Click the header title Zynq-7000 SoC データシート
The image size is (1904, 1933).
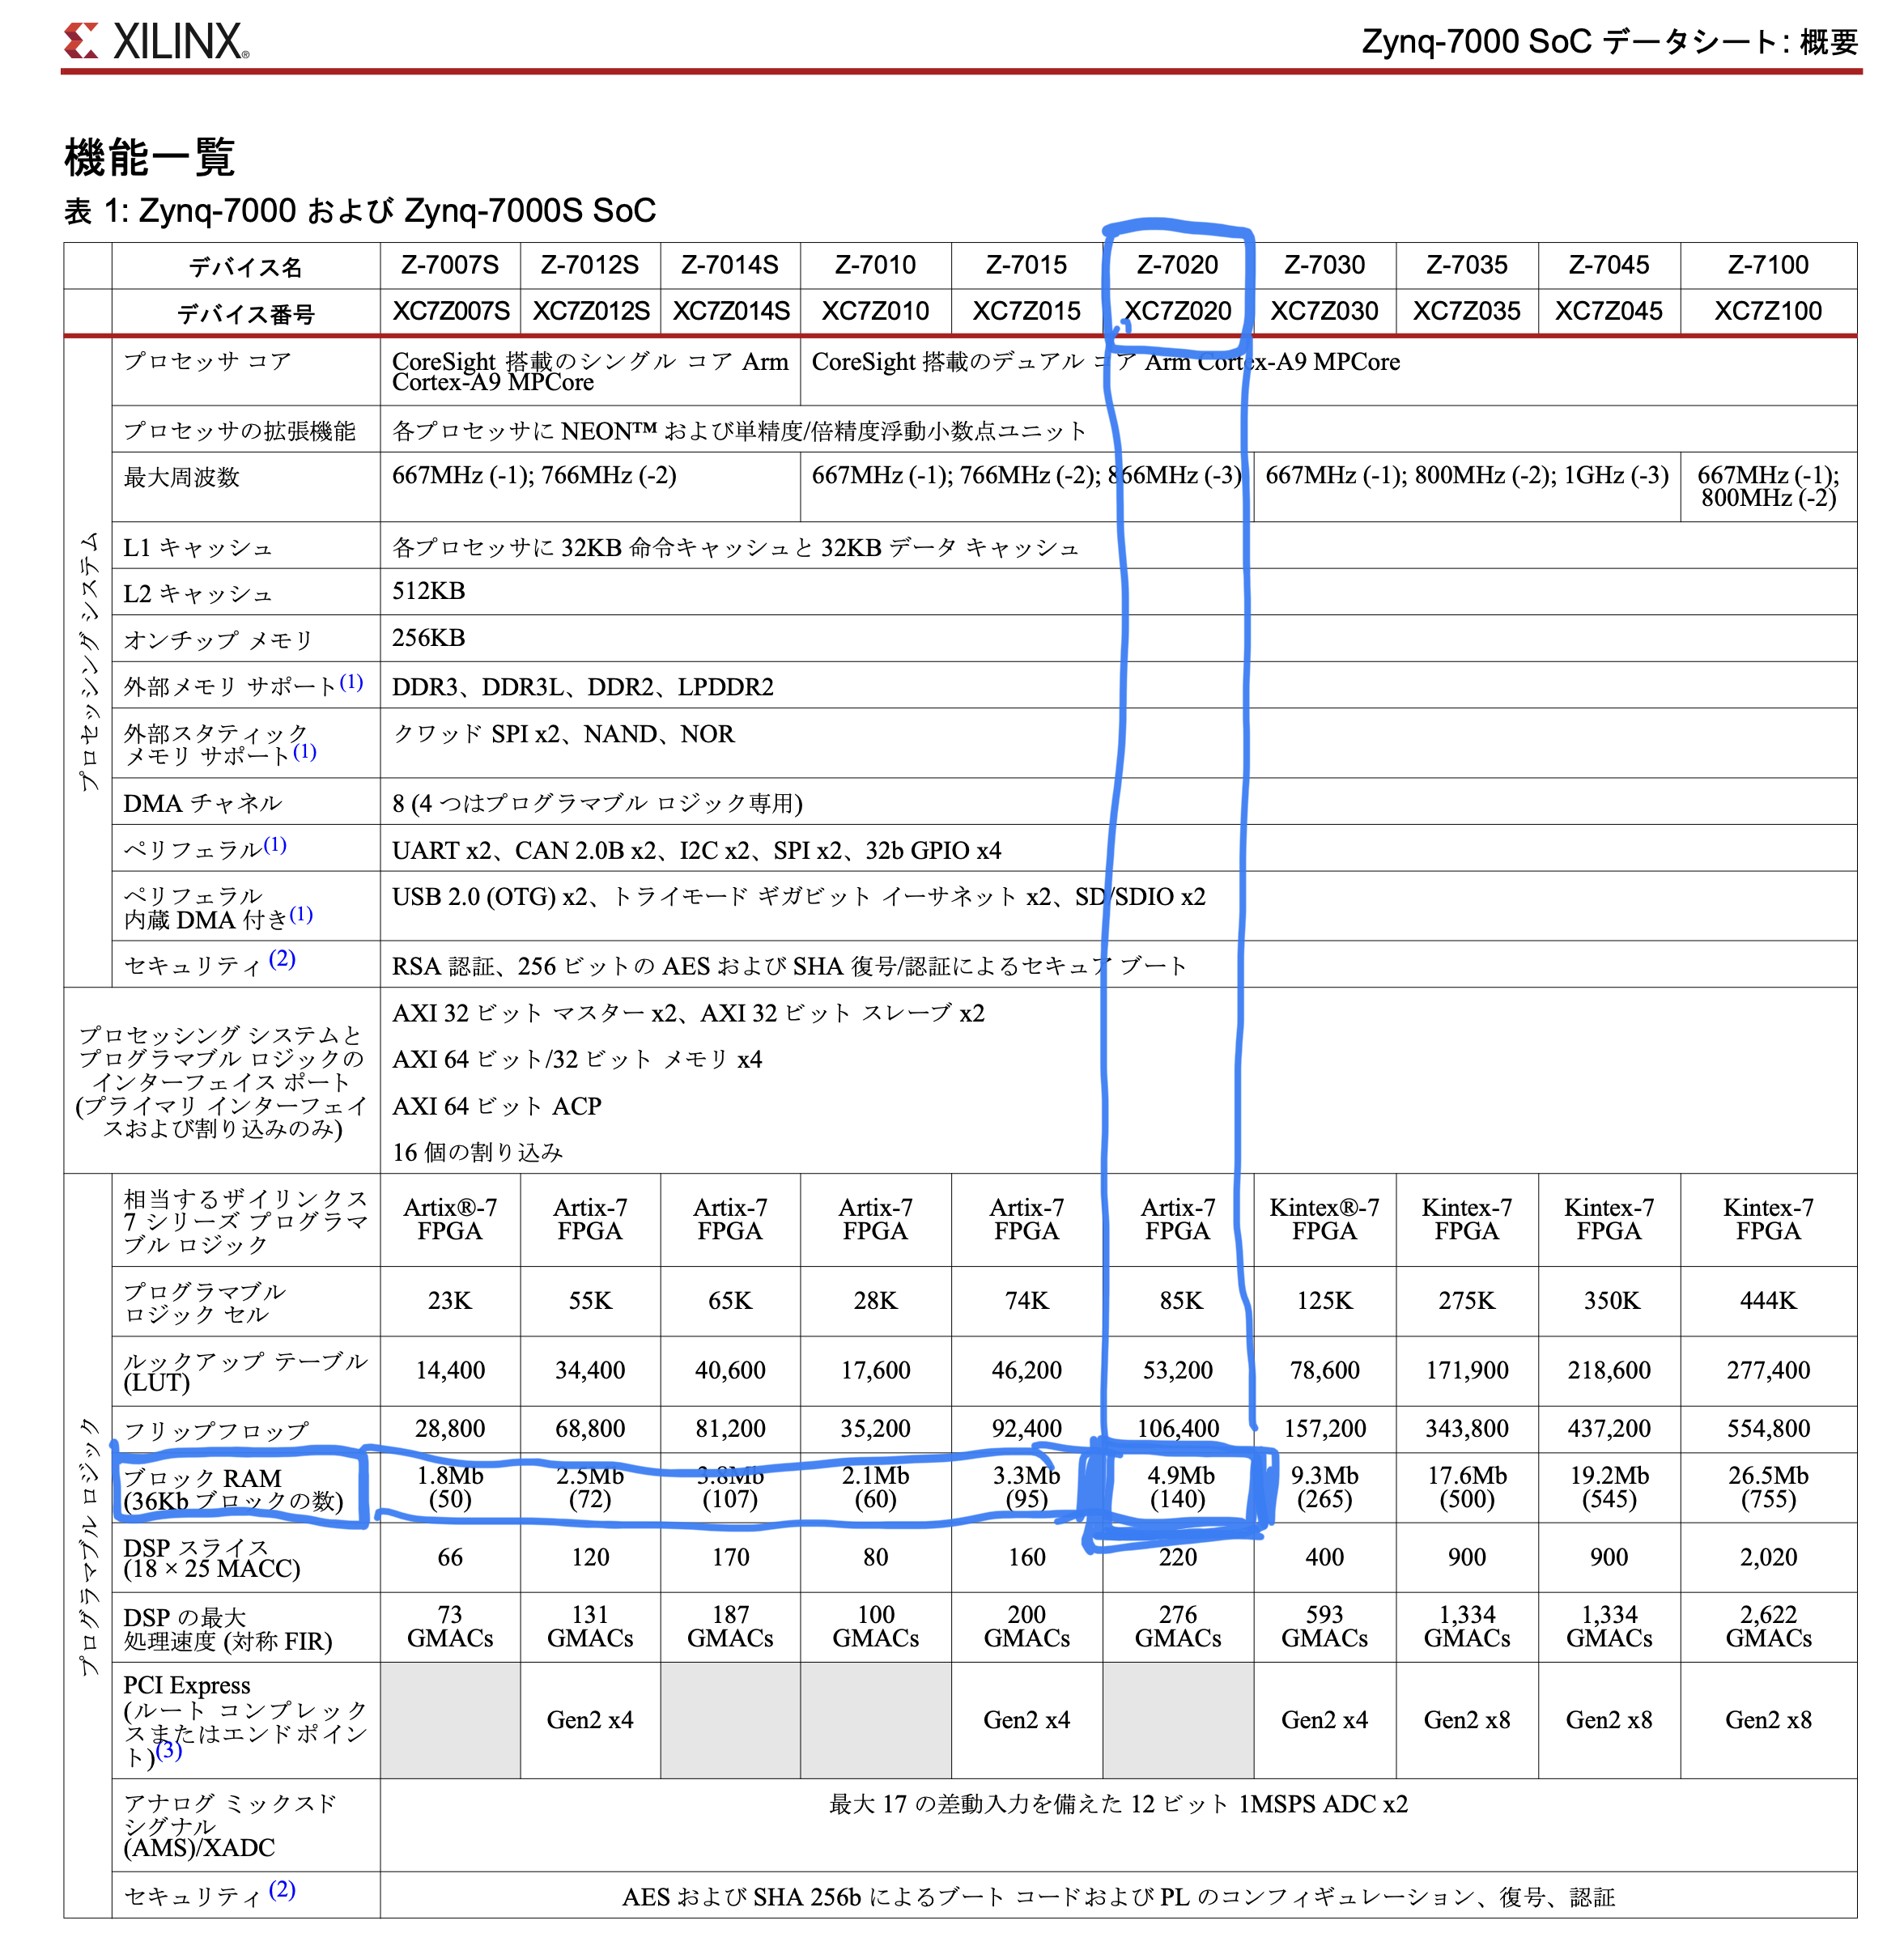[x=1609, y=42]
